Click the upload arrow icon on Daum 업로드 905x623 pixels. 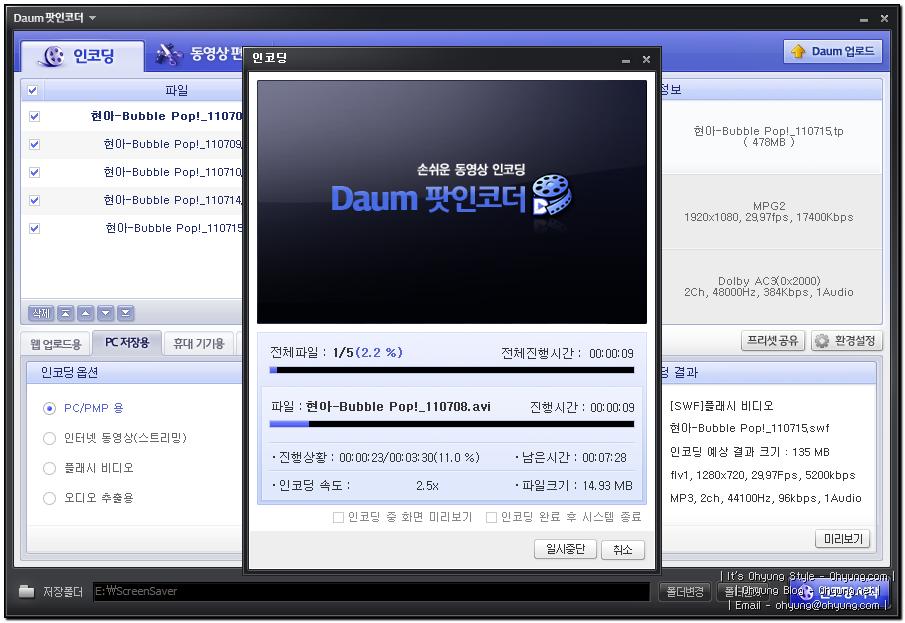[798, 51]
